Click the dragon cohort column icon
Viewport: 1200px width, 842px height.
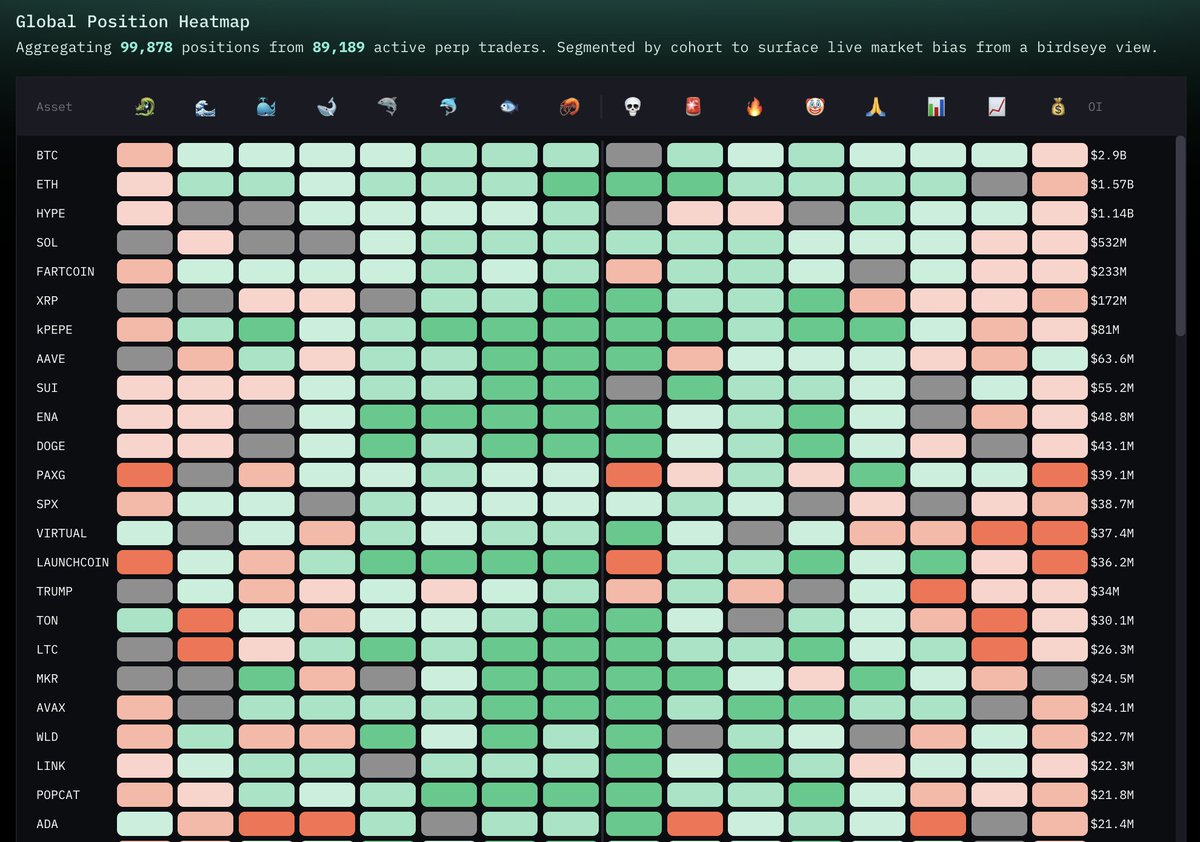[144, 106]
